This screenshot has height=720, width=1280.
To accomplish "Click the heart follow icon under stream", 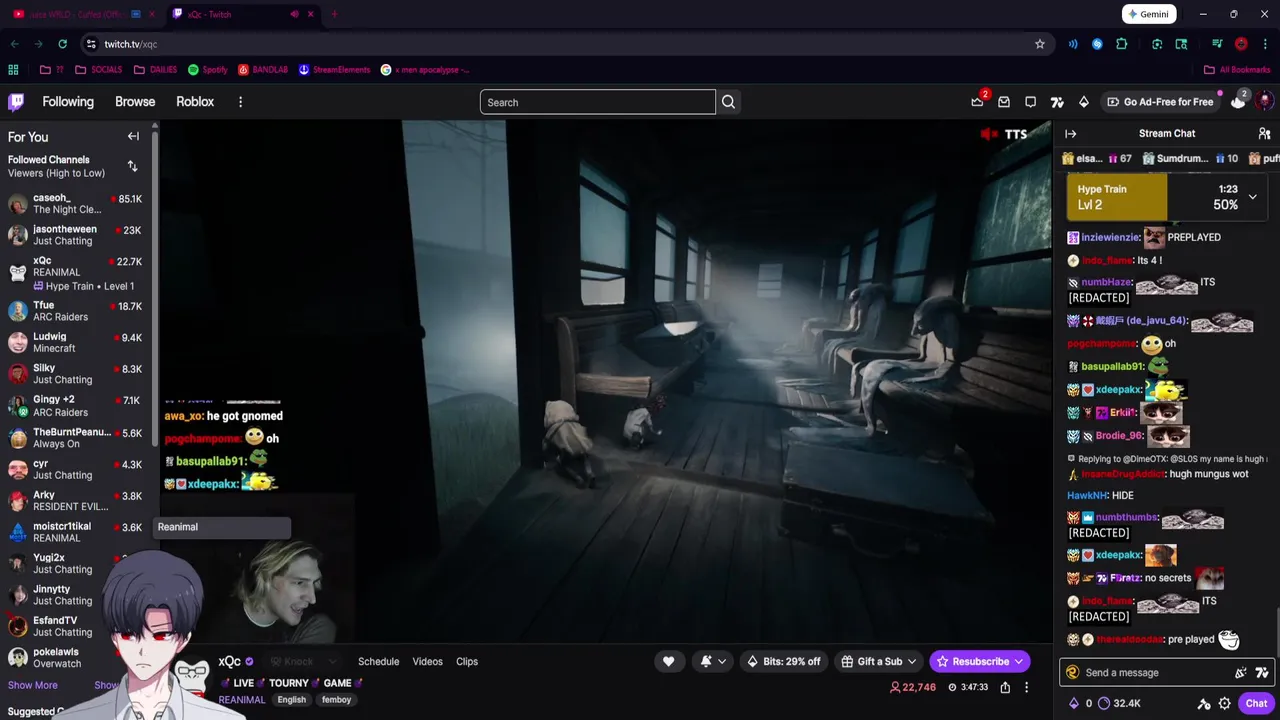I will [x=669, y=661].
